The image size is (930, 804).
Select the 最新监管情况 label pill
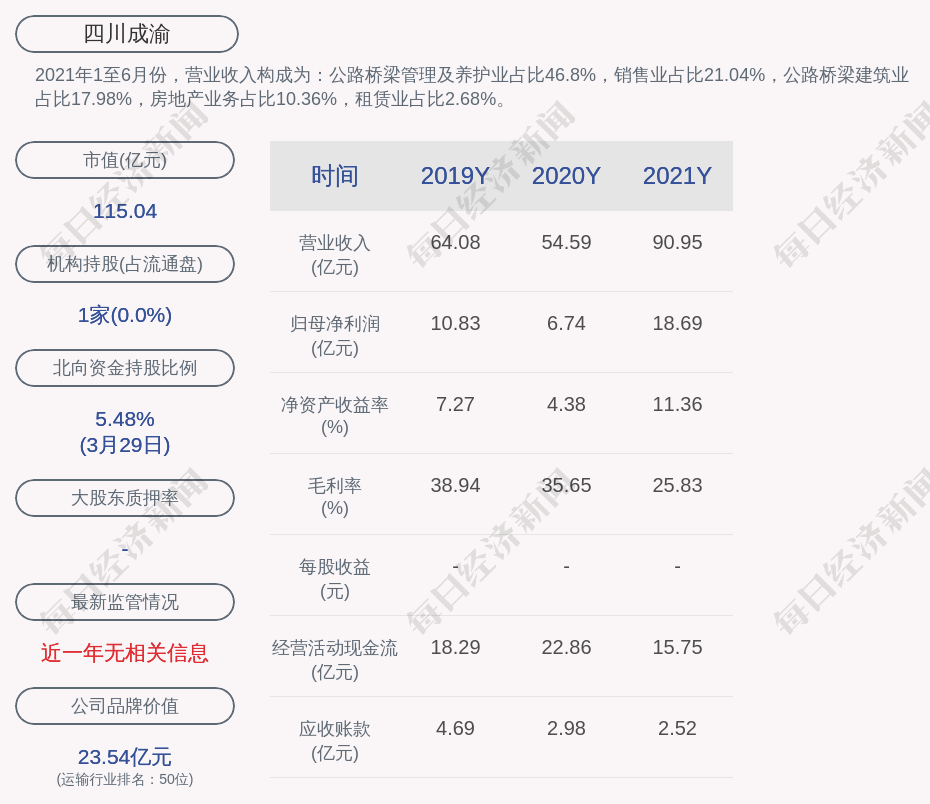pyautogui.click(x=125, y=602)
